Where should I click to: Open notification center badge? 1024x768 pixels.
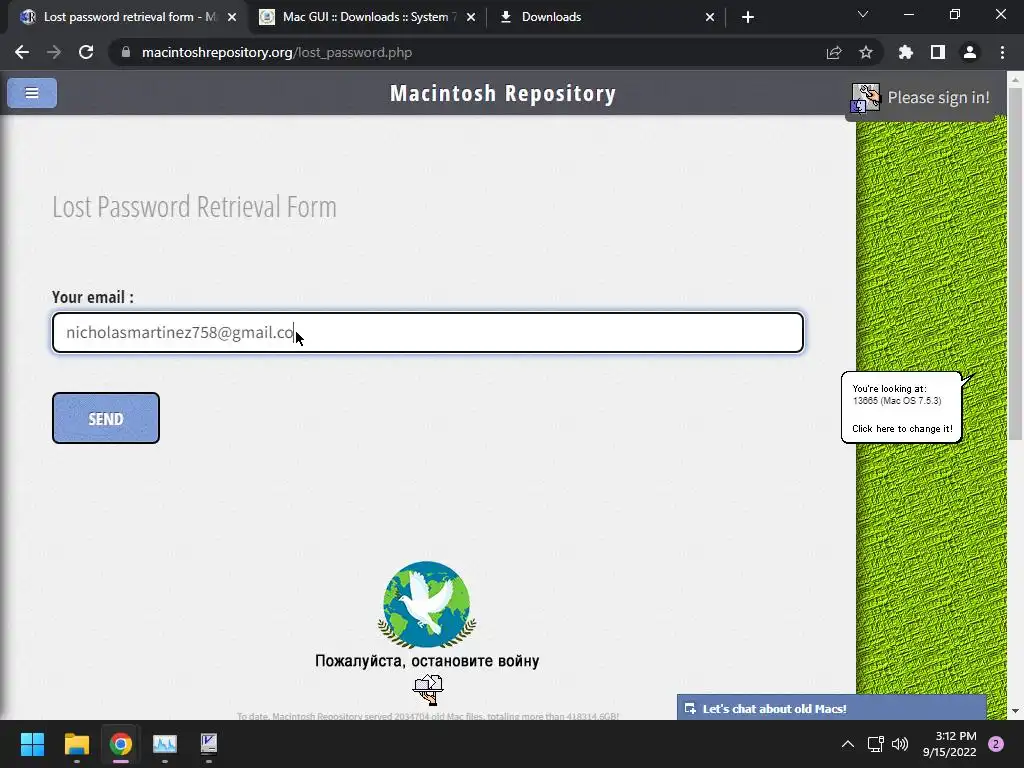click(x=996, y=744)
